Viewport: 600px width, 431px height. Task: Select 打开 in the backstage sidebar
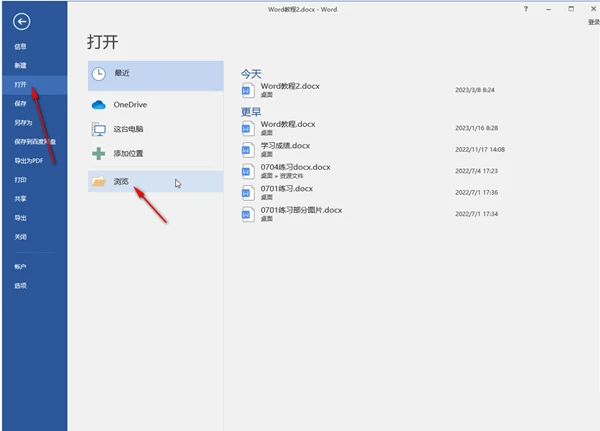pos(34,85)
